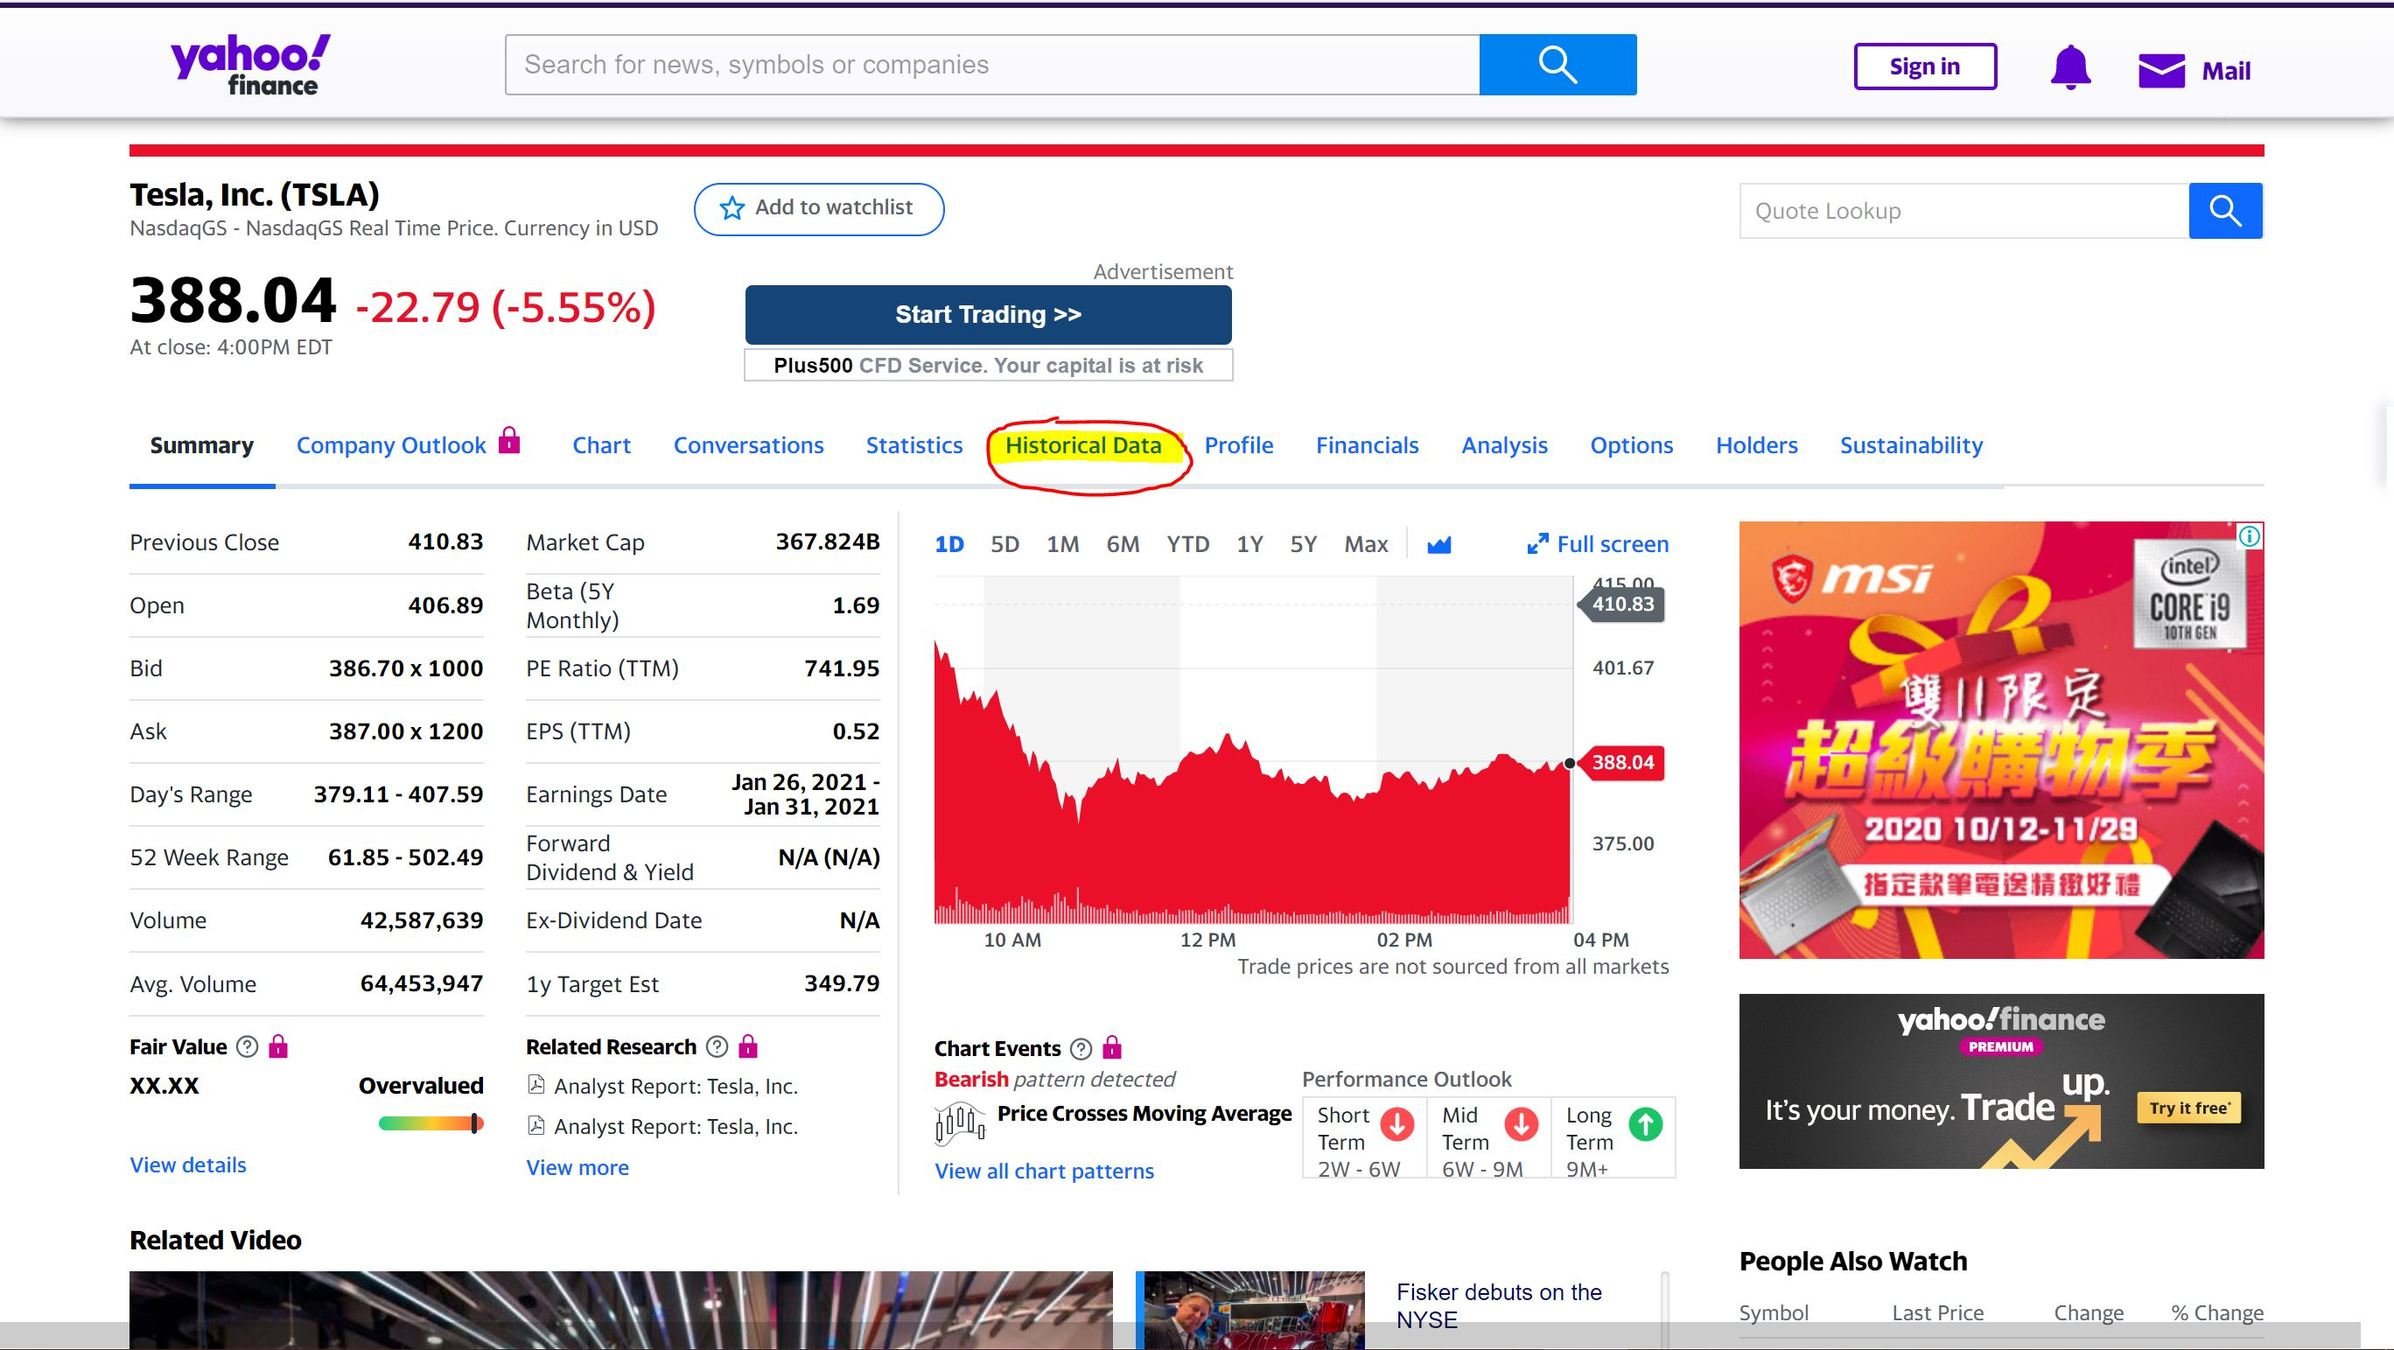This screenshot has height=1350, width=2394.
Task: Click the Quote Lookup magnifier button
Action: coord(2225,211)
